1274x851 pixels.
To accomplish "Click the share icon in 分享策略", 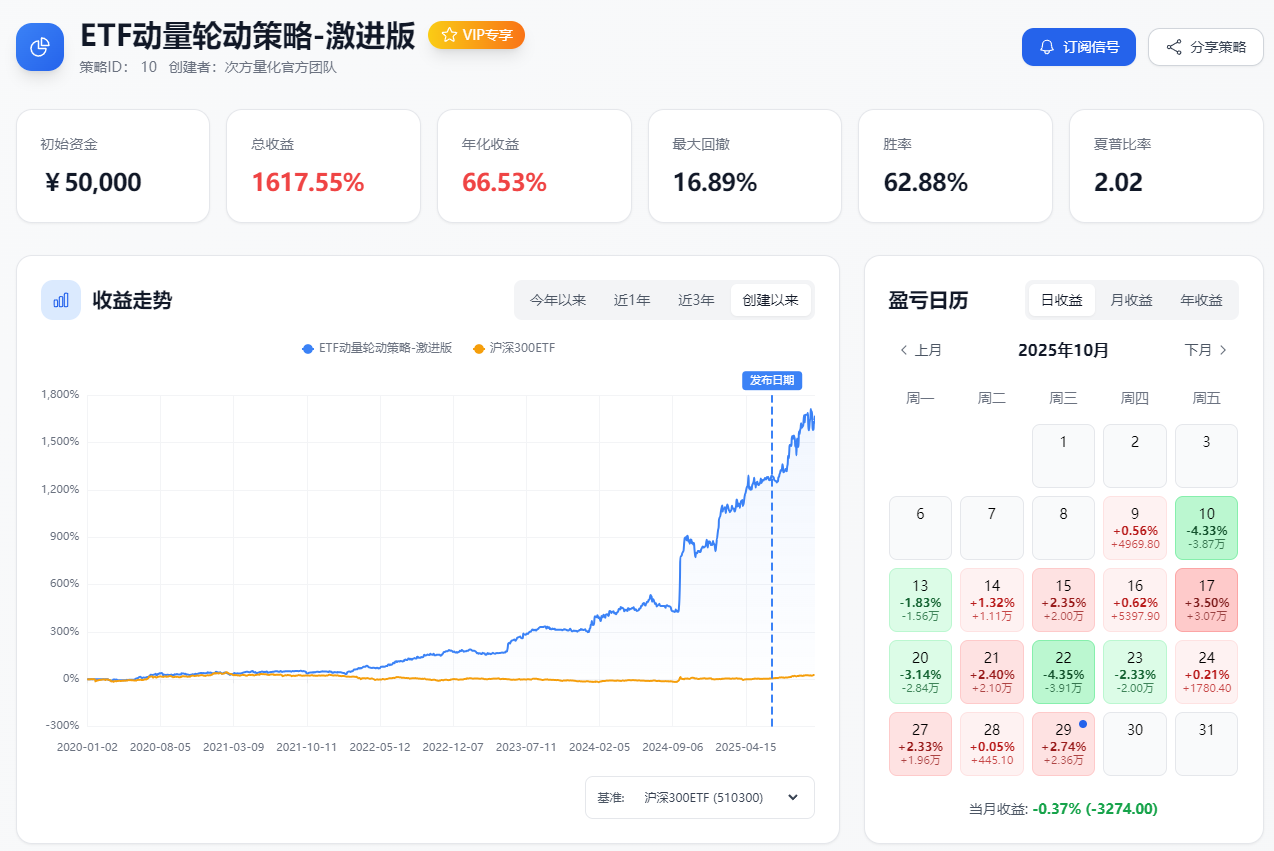I will tap(1174, 47).
